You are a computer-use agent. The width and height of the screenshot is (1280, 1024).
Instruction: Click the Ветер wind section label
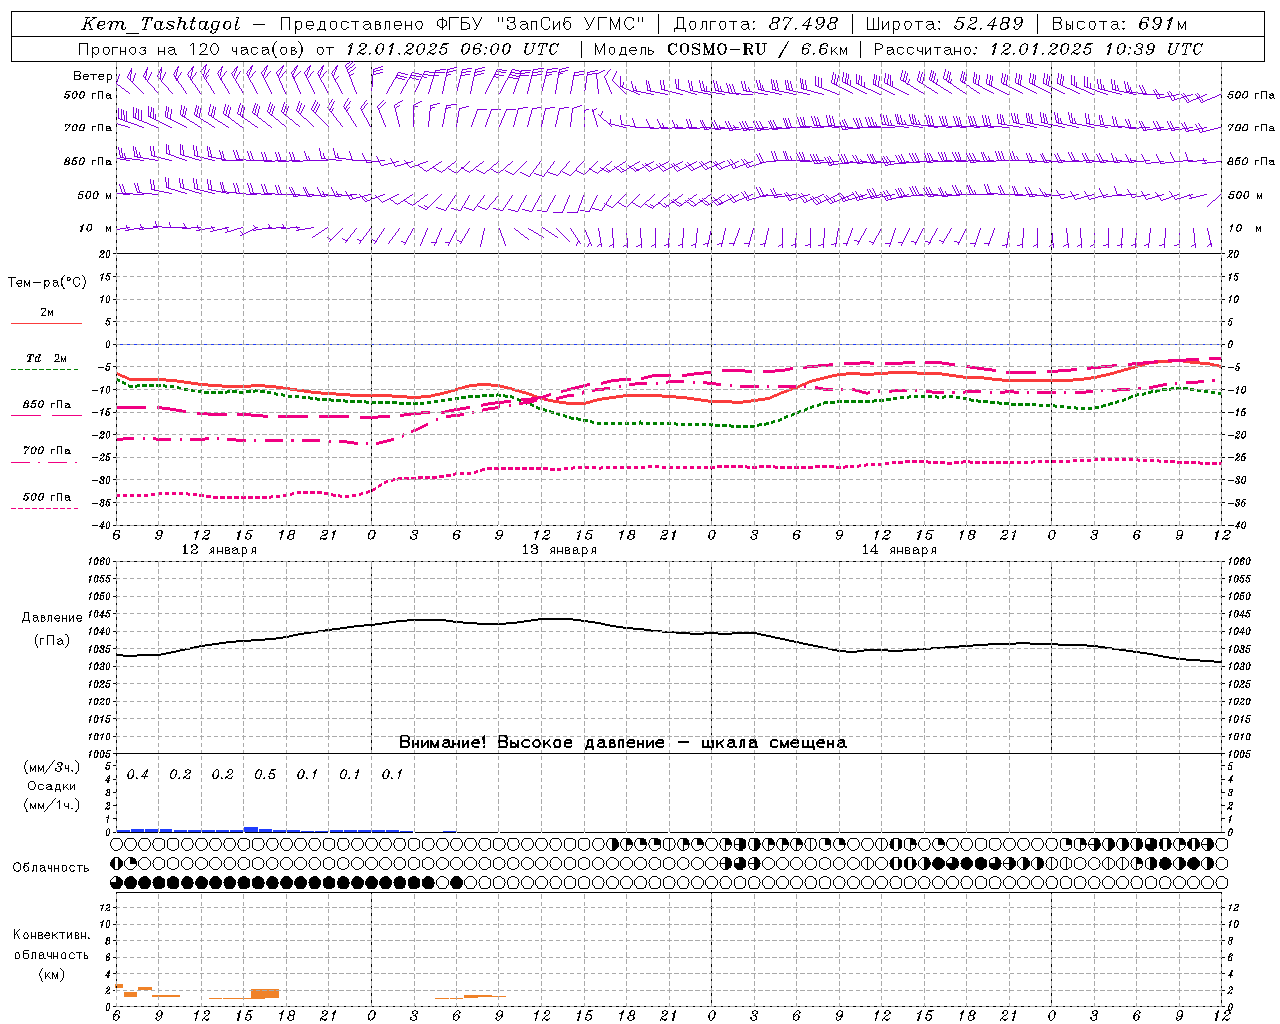pos(93,76)
